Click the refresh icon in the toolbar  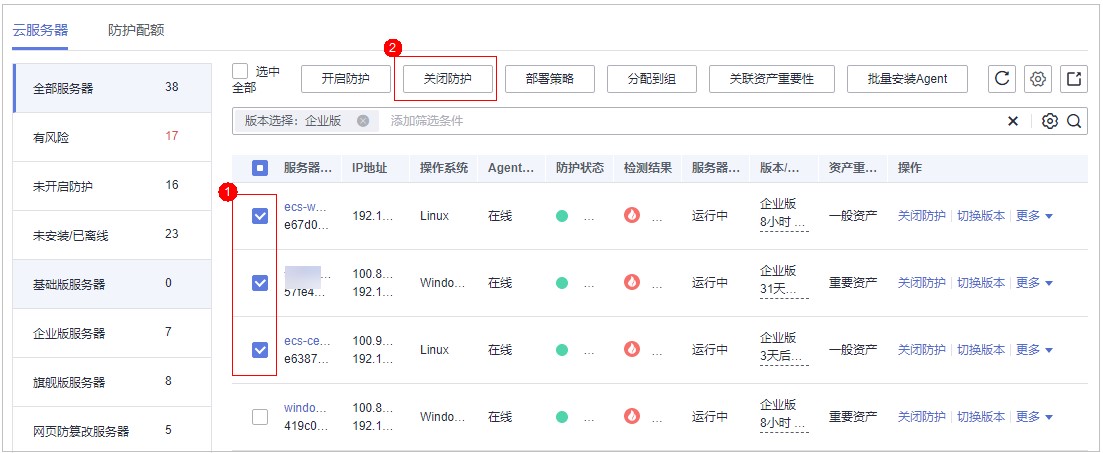[1003, 79]
